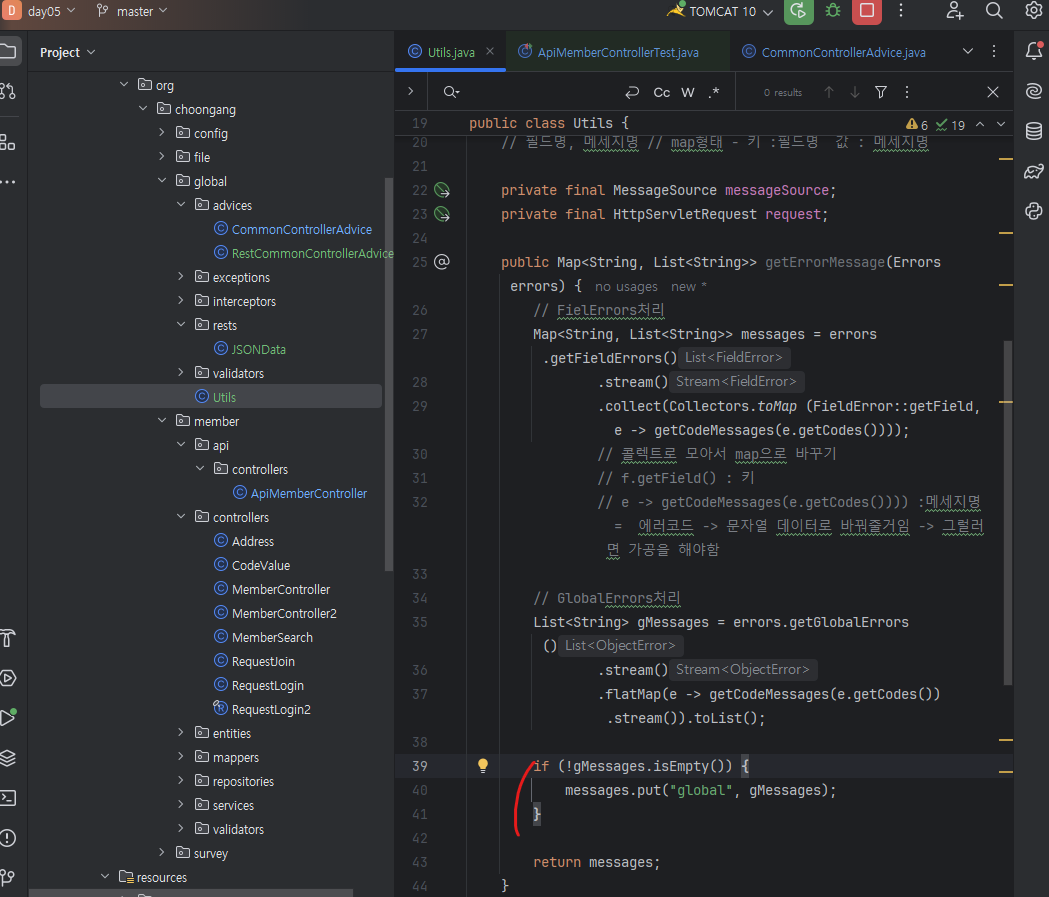Click the editor vertical scrollbar
This screenshot has height=897, width=1049.
click(x=1008, y=512)
